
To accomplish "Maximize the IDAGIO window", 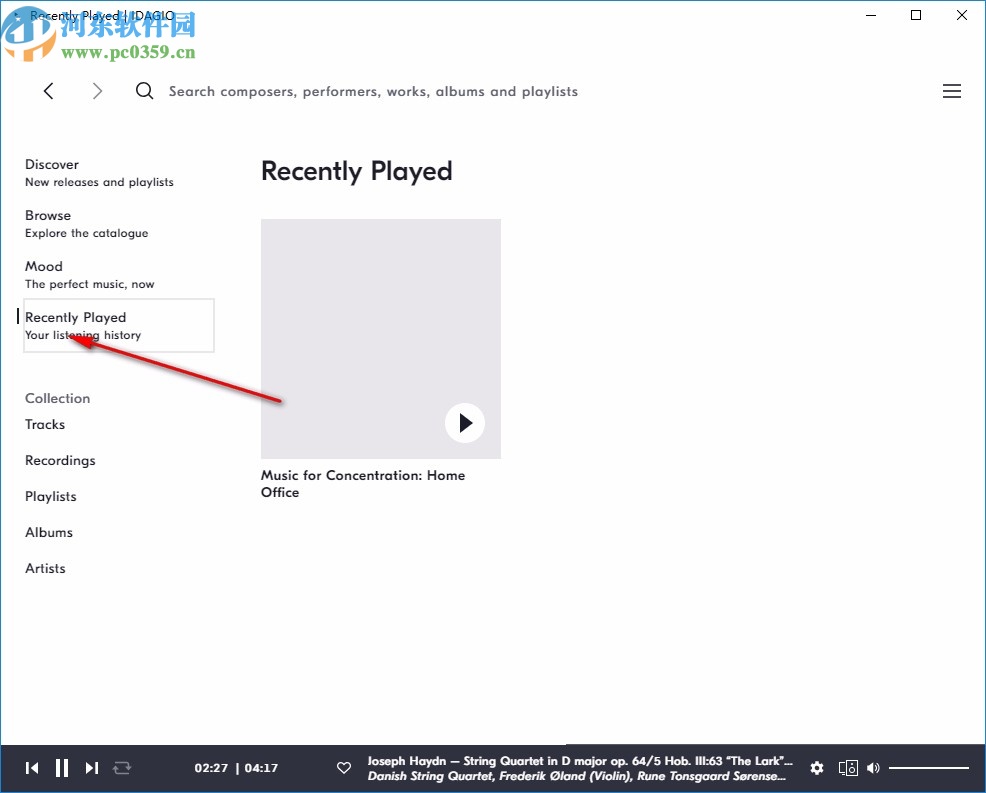I will pyautogui.click(x=916, y=15).
